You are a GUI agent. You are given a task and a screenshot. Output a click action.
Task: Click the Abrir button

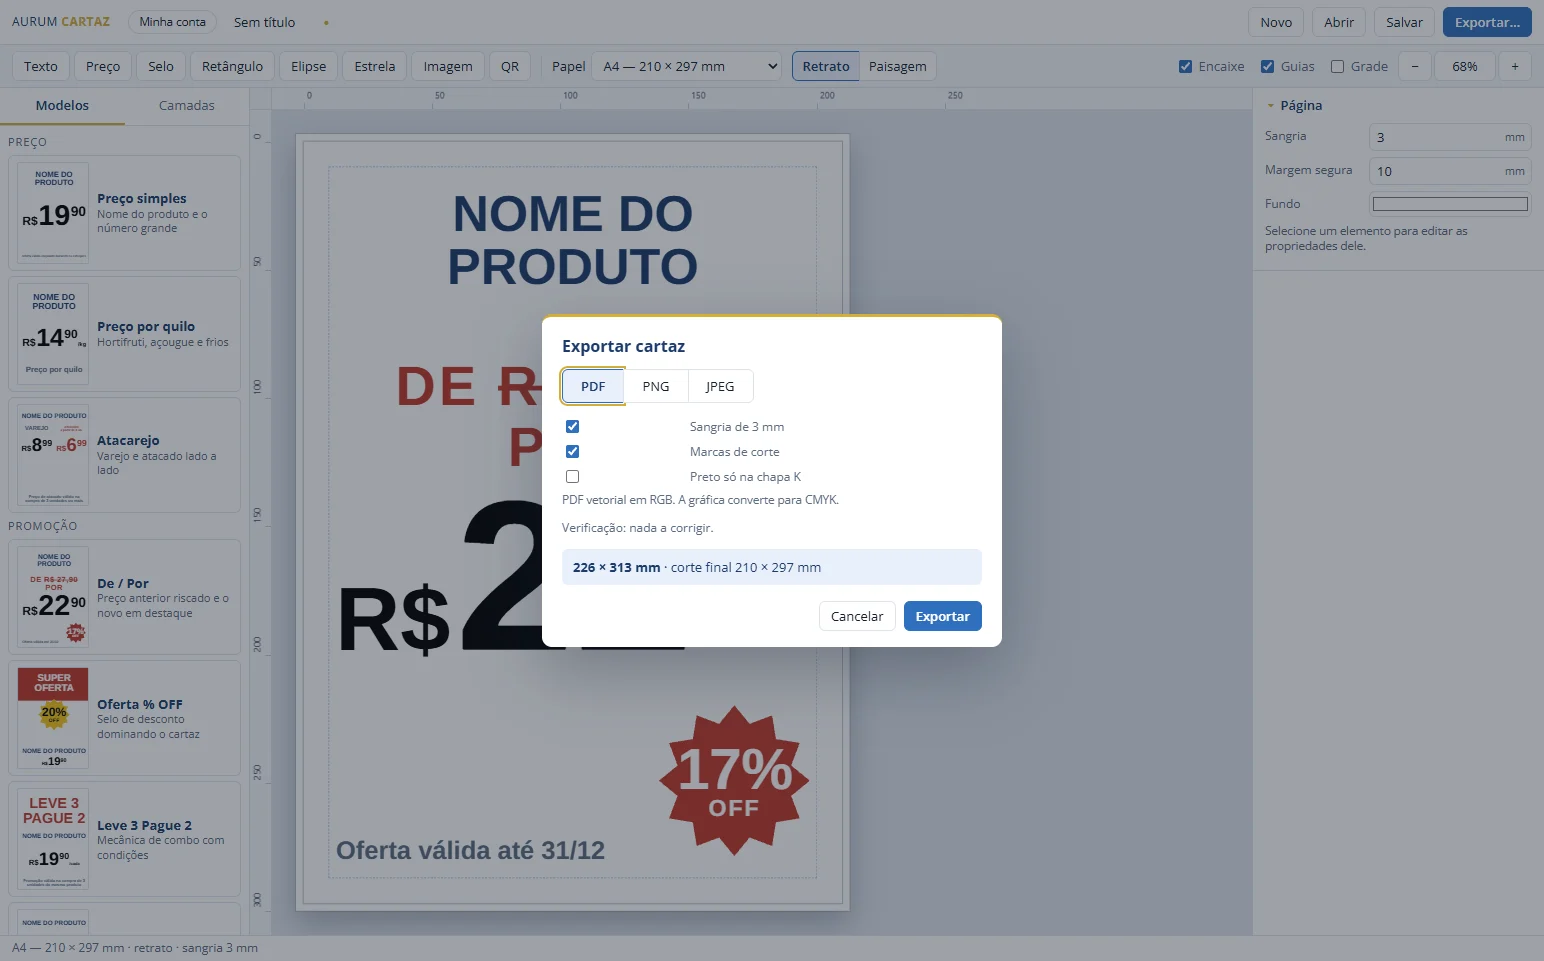click(1339, 22)
